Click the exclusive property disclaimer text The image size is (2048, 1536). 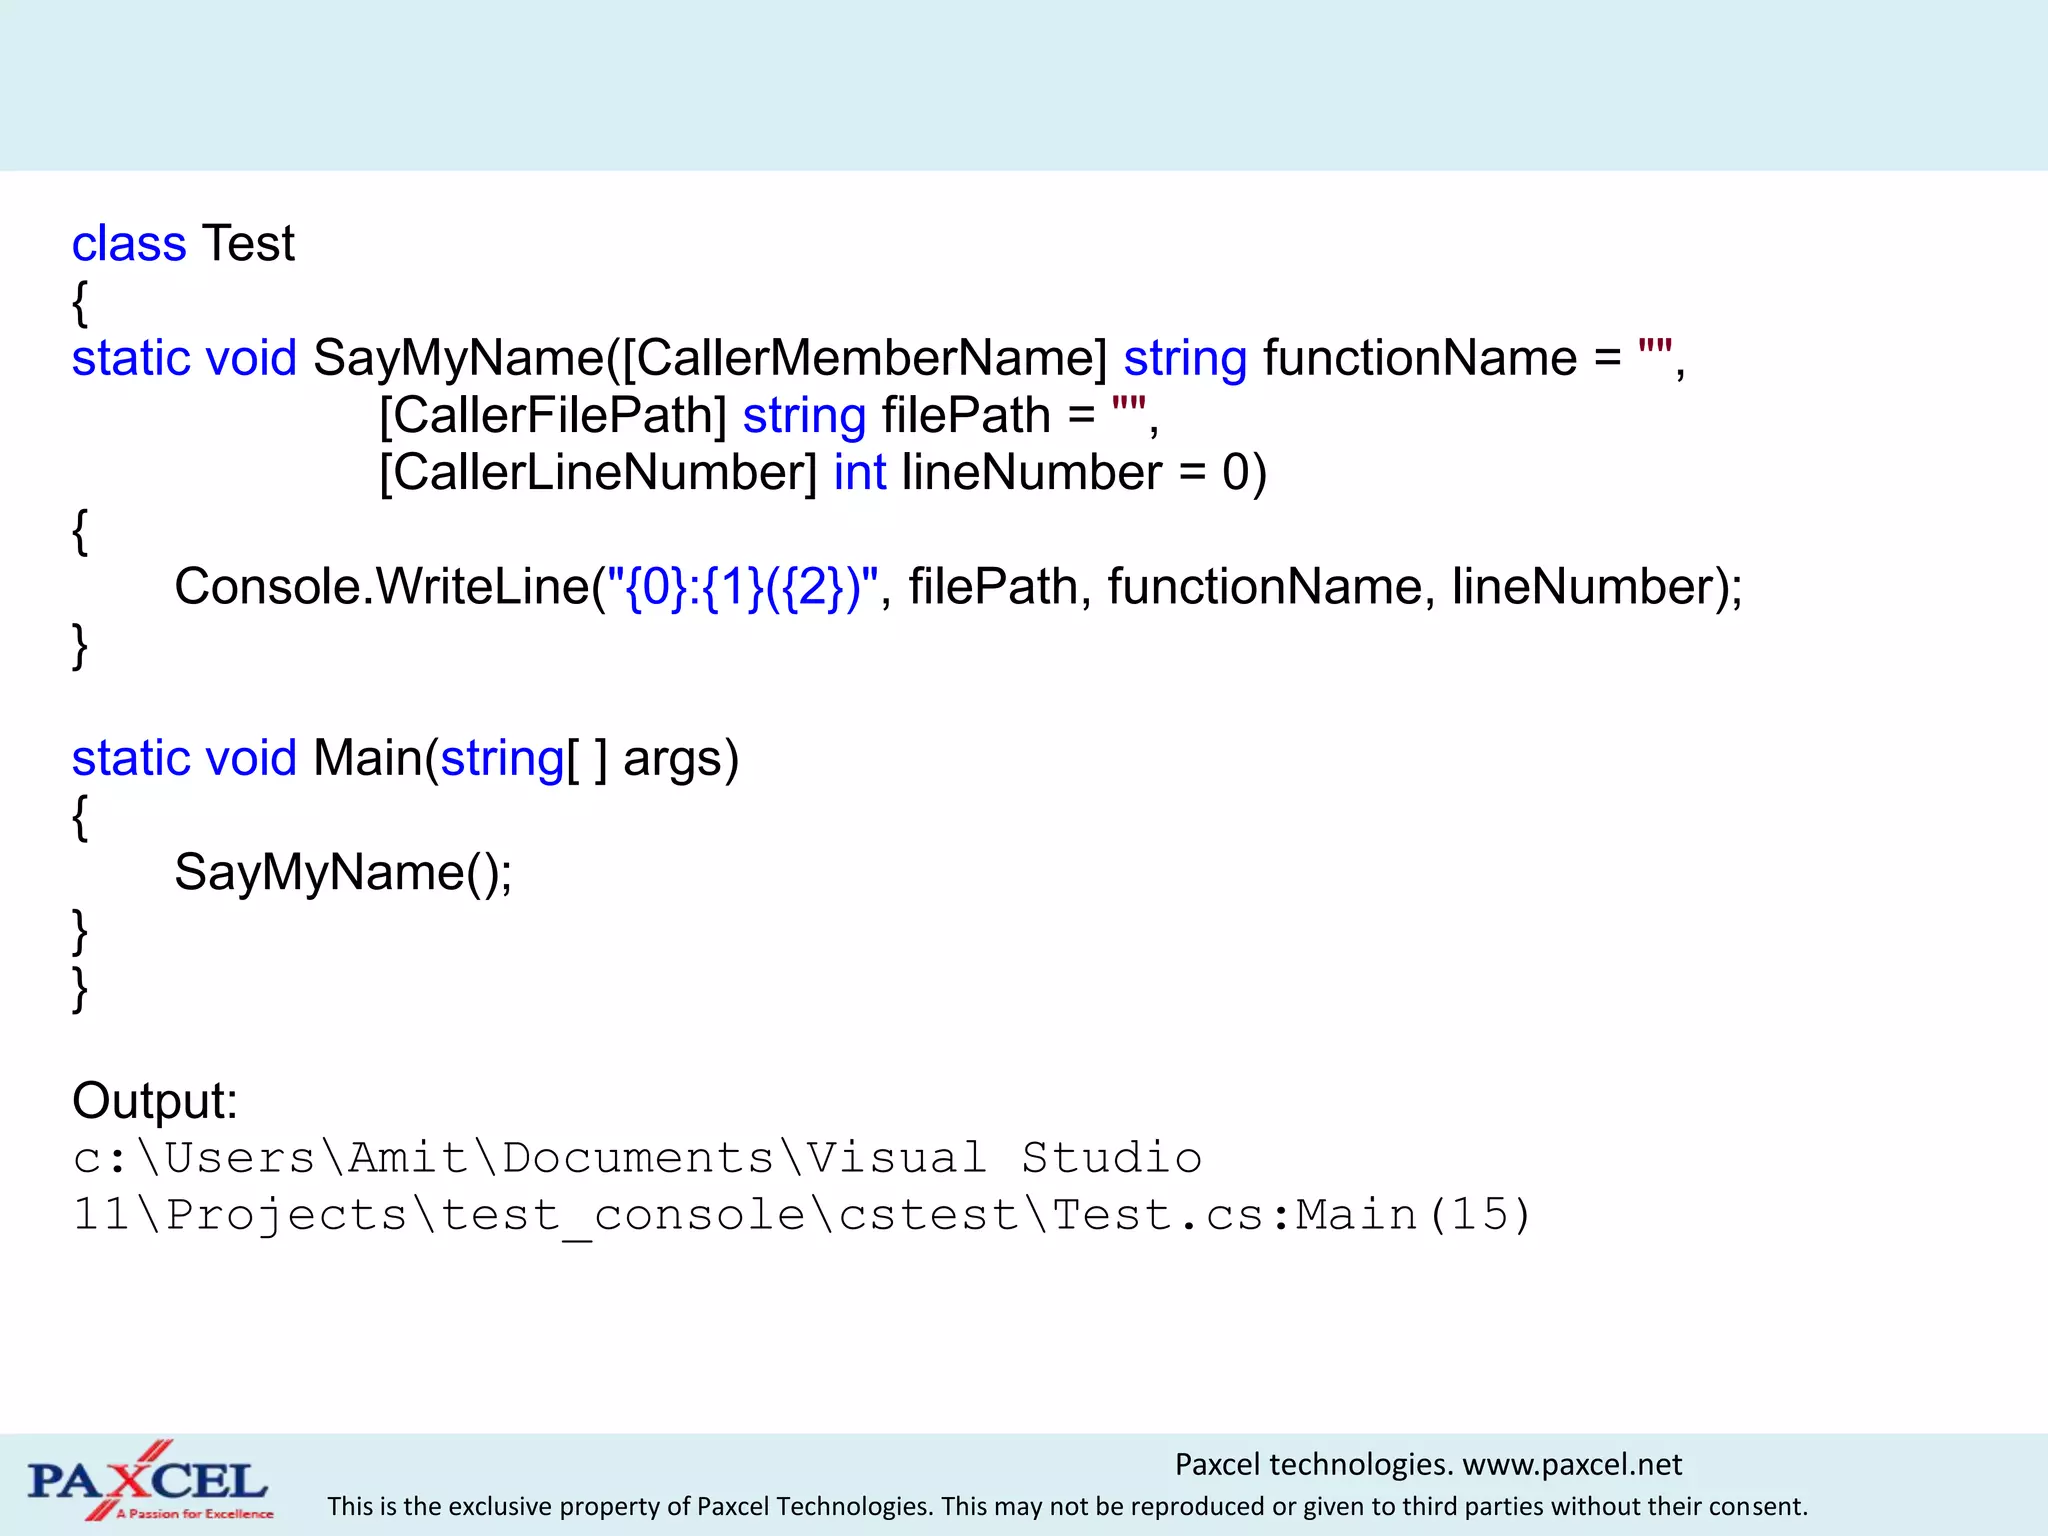click(1067, 1506)
